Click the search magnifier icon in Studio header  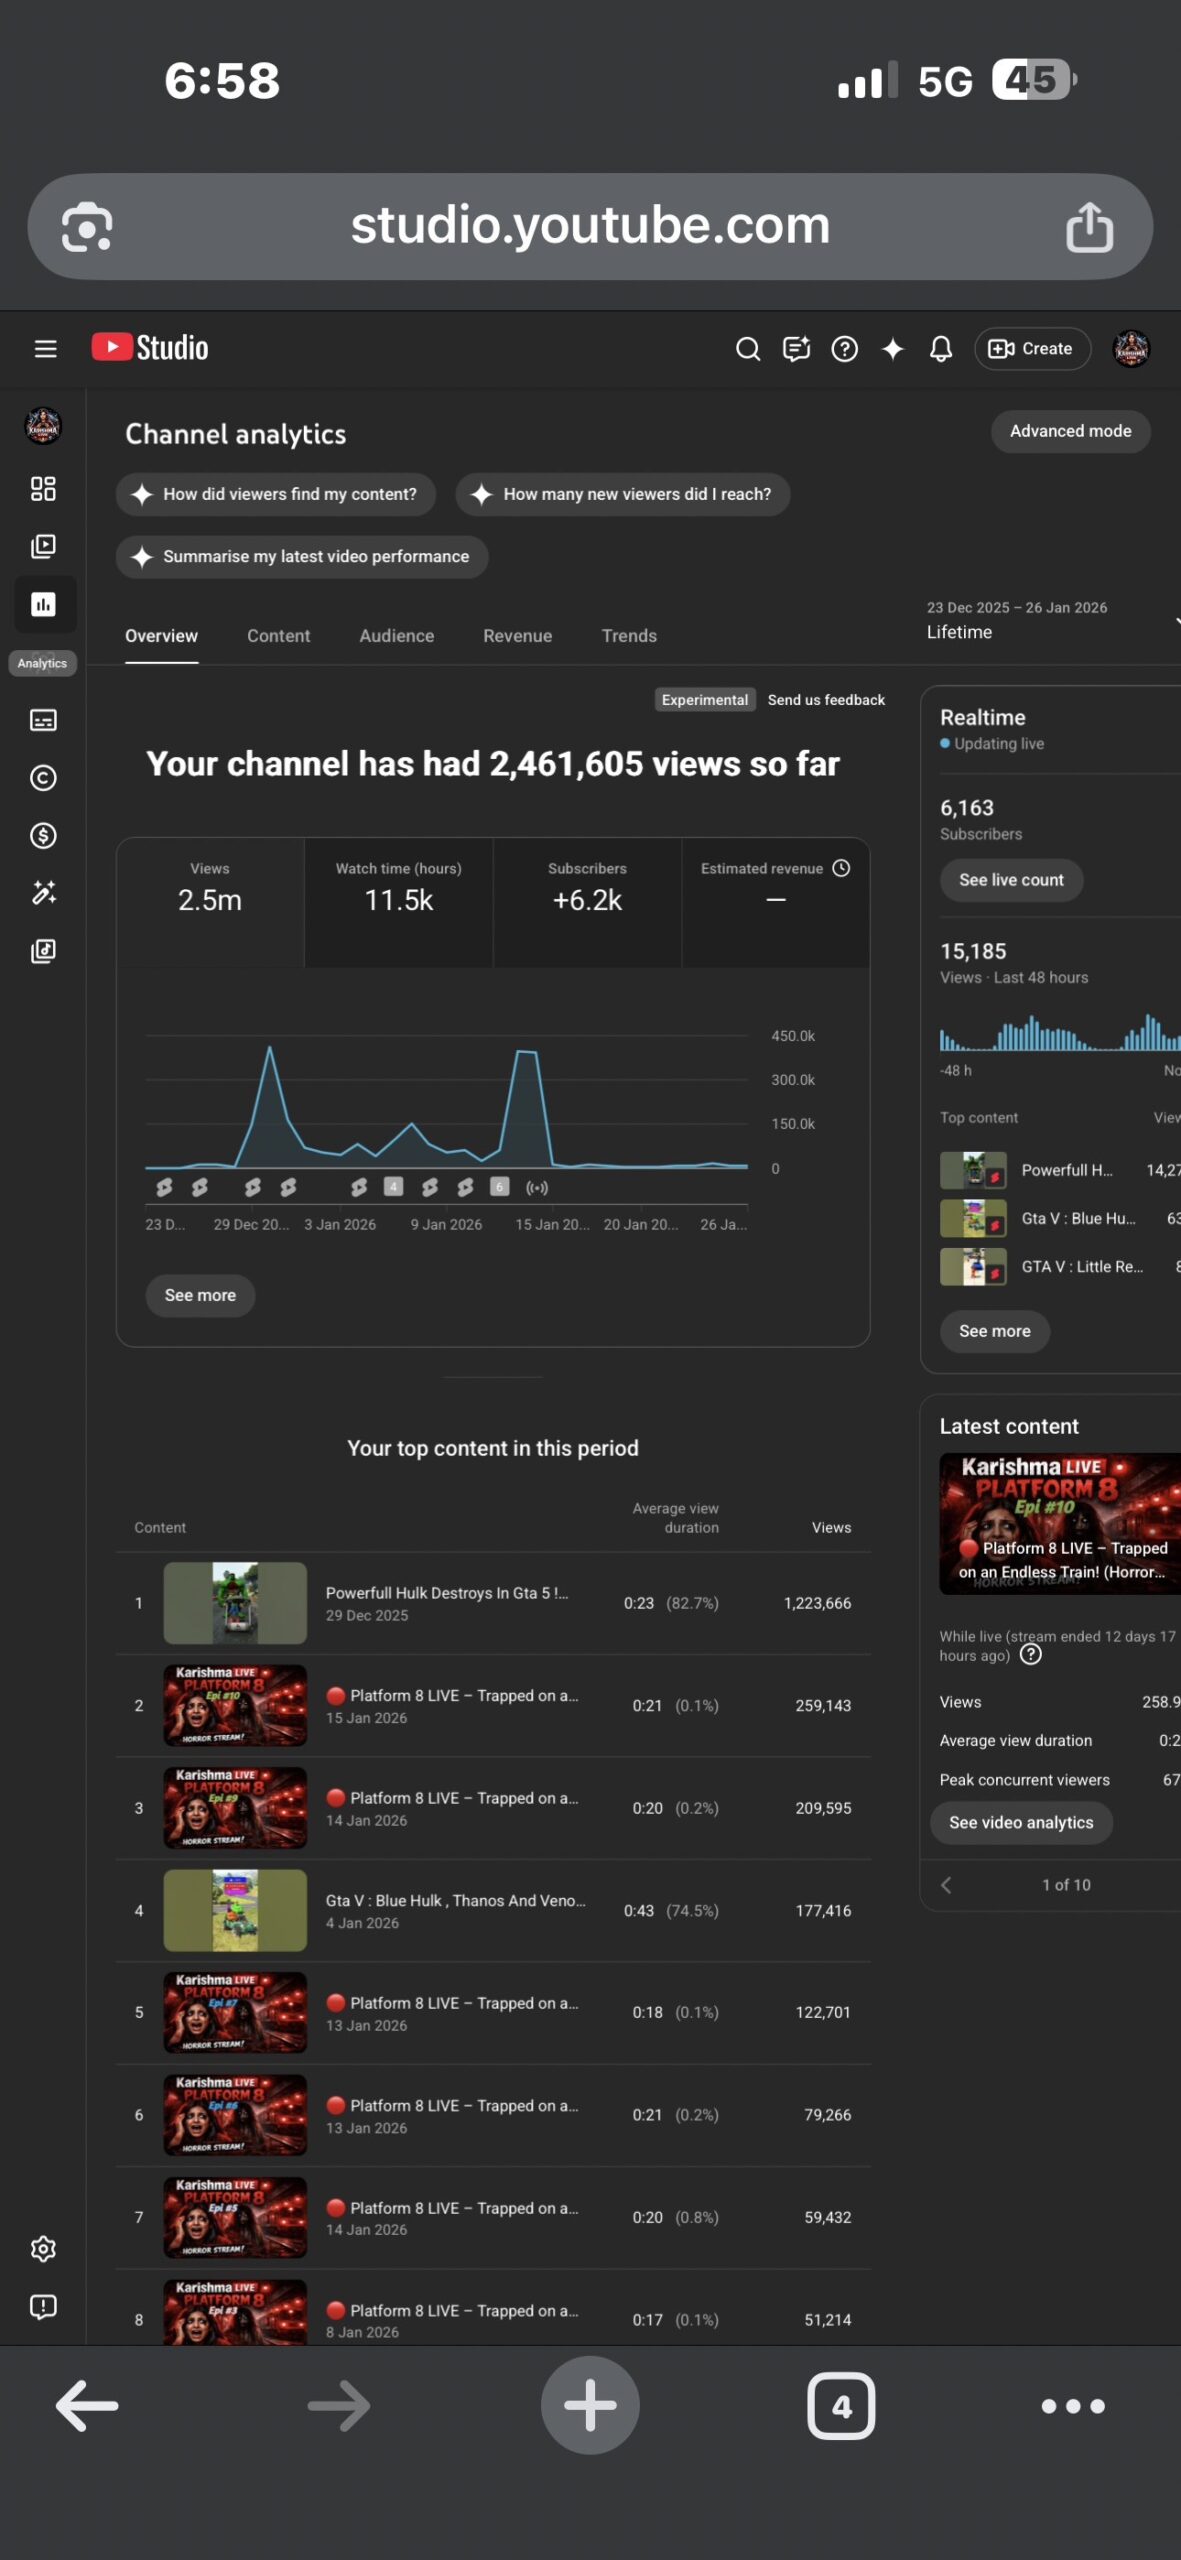[x=747, y=348]
